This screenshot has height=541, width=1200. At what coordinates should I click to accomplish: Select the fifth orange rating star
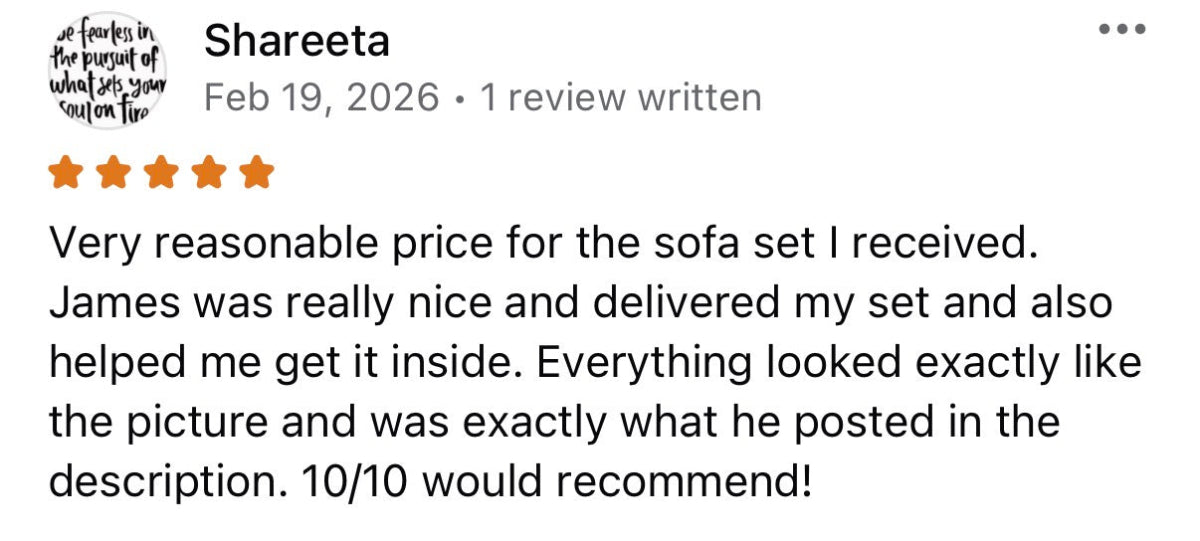(x=258, y=174)
